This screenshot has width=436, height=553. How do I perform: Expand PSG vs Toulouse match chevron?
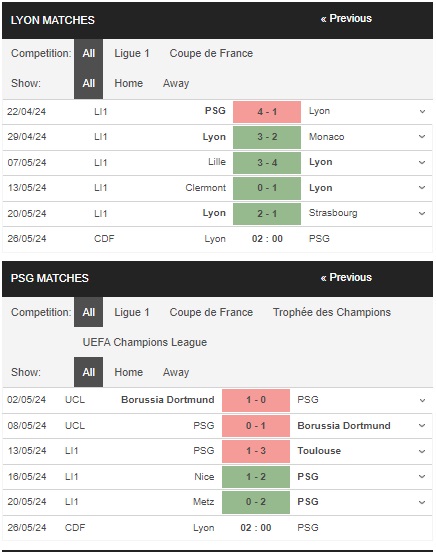click(x=422, y=451)
